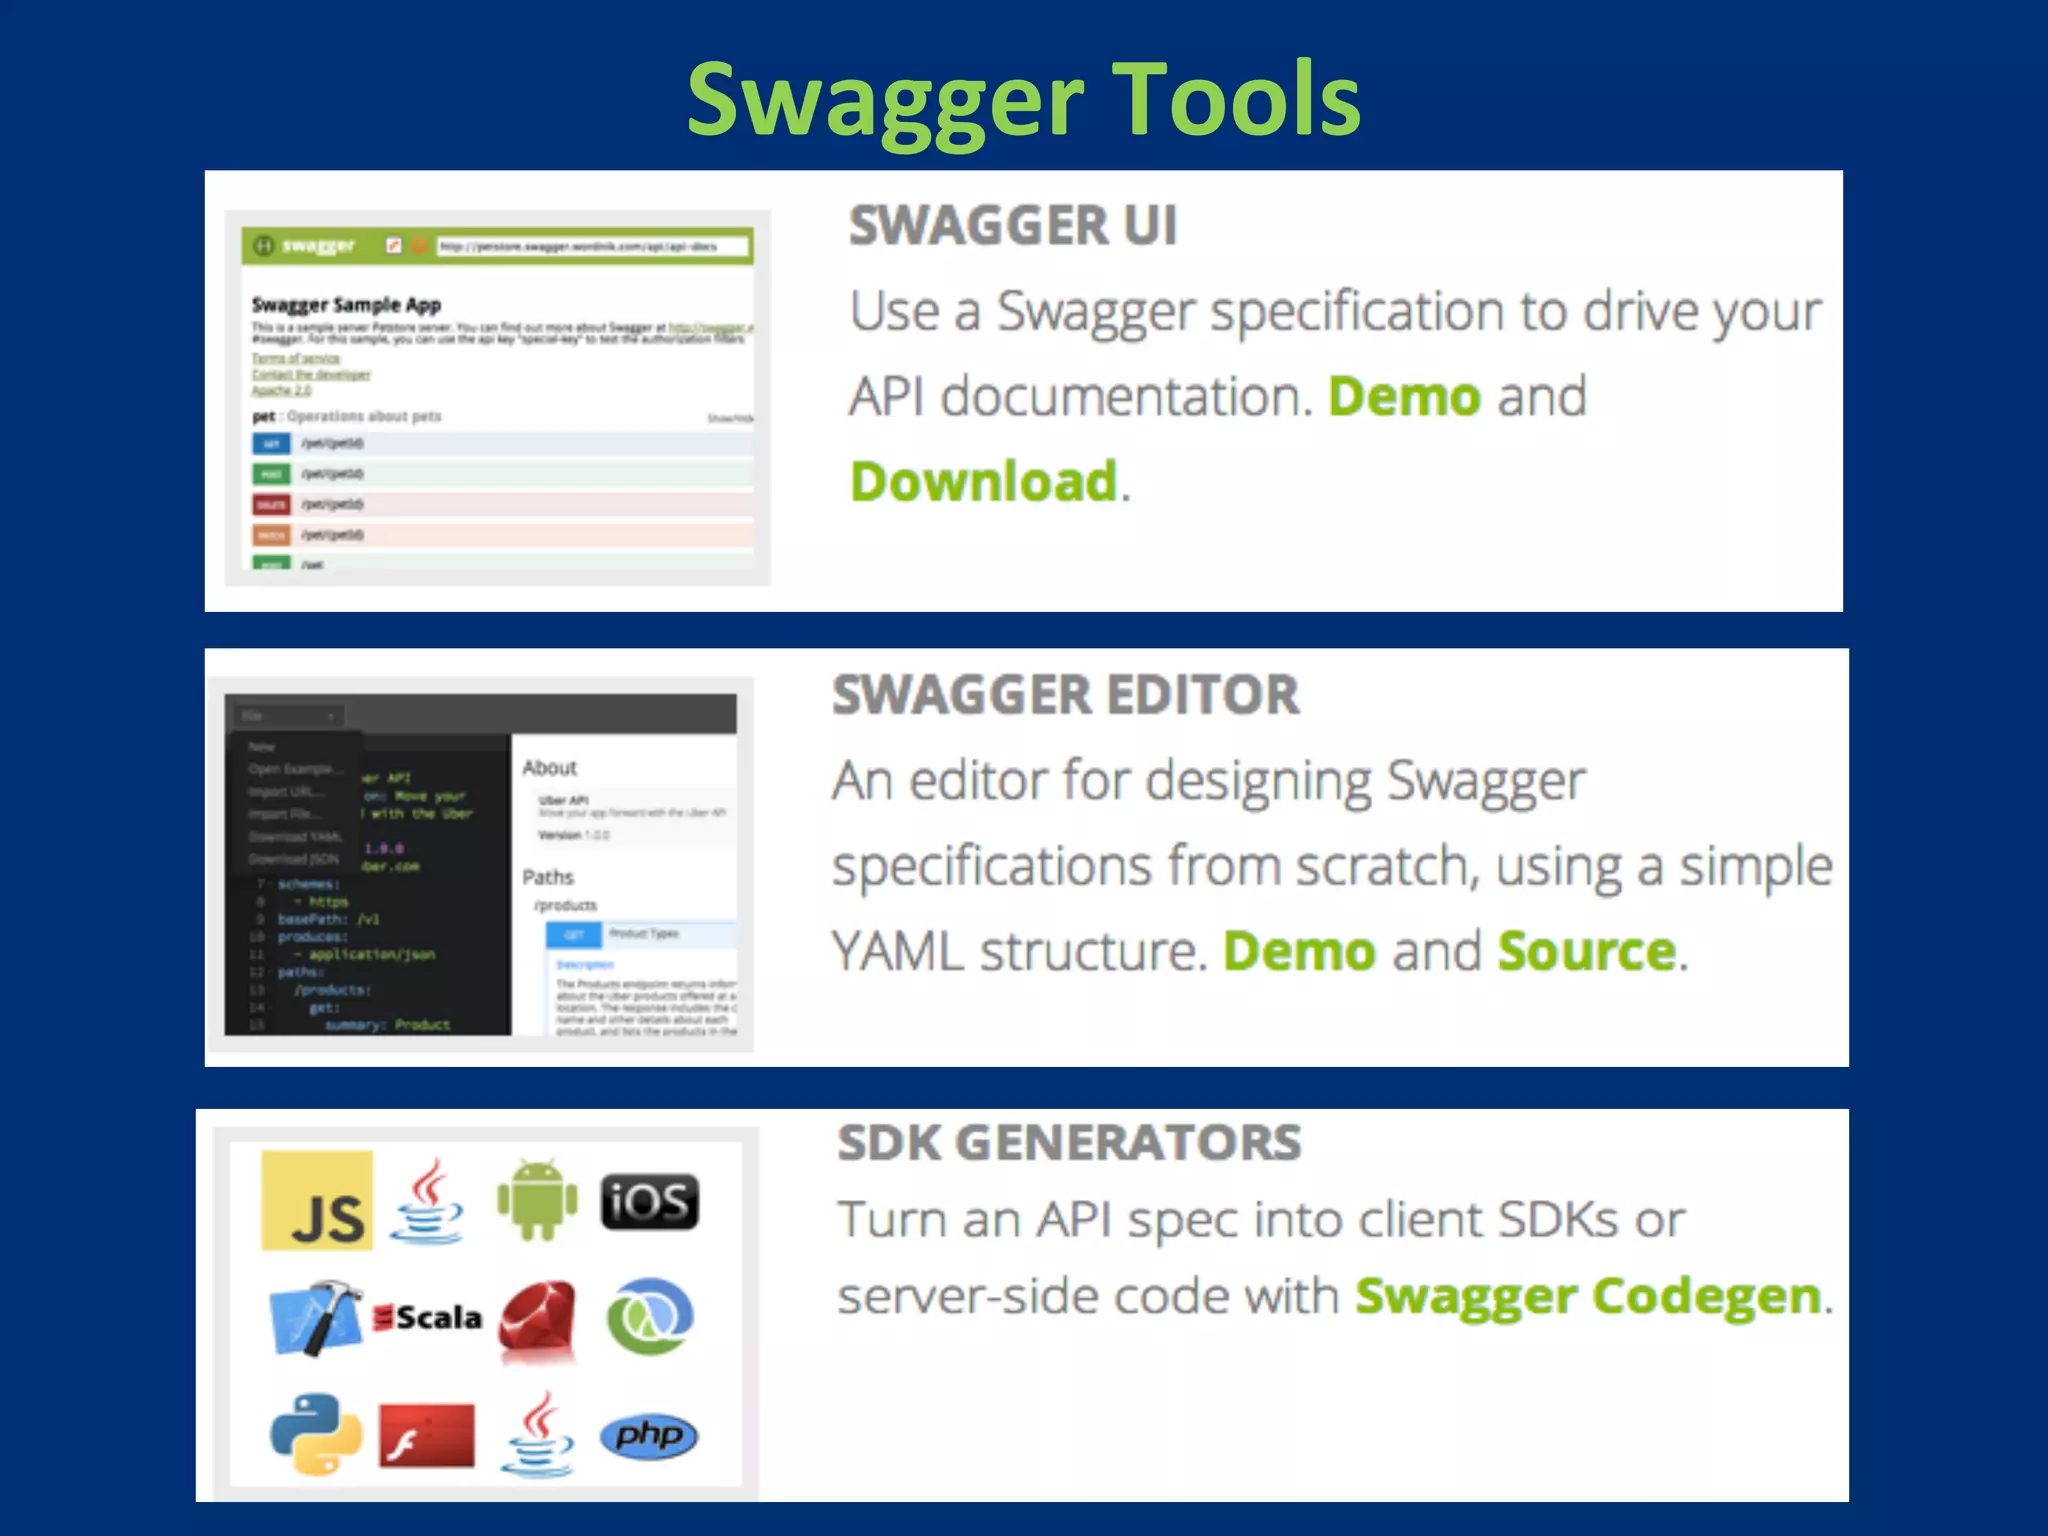
Task: Click the Contact the developer link
Action: (x=311, y=374)
